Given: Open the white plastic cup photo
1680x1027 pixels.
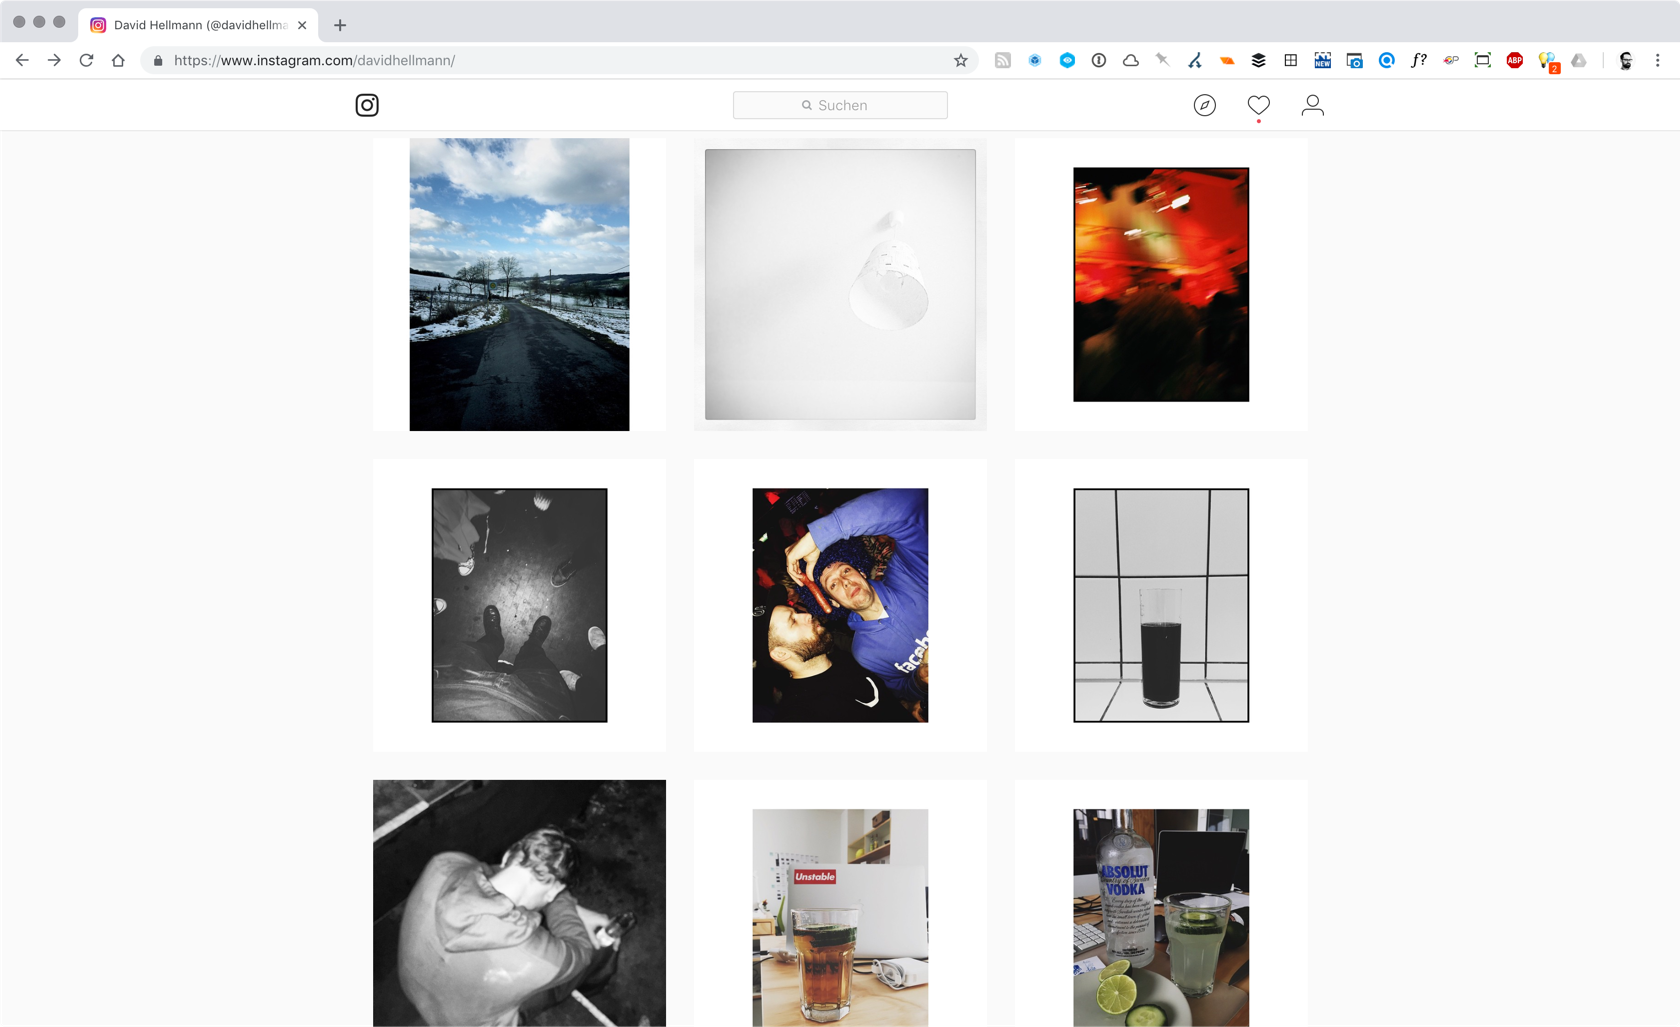Looking at the screenshot, I should 840,284.
